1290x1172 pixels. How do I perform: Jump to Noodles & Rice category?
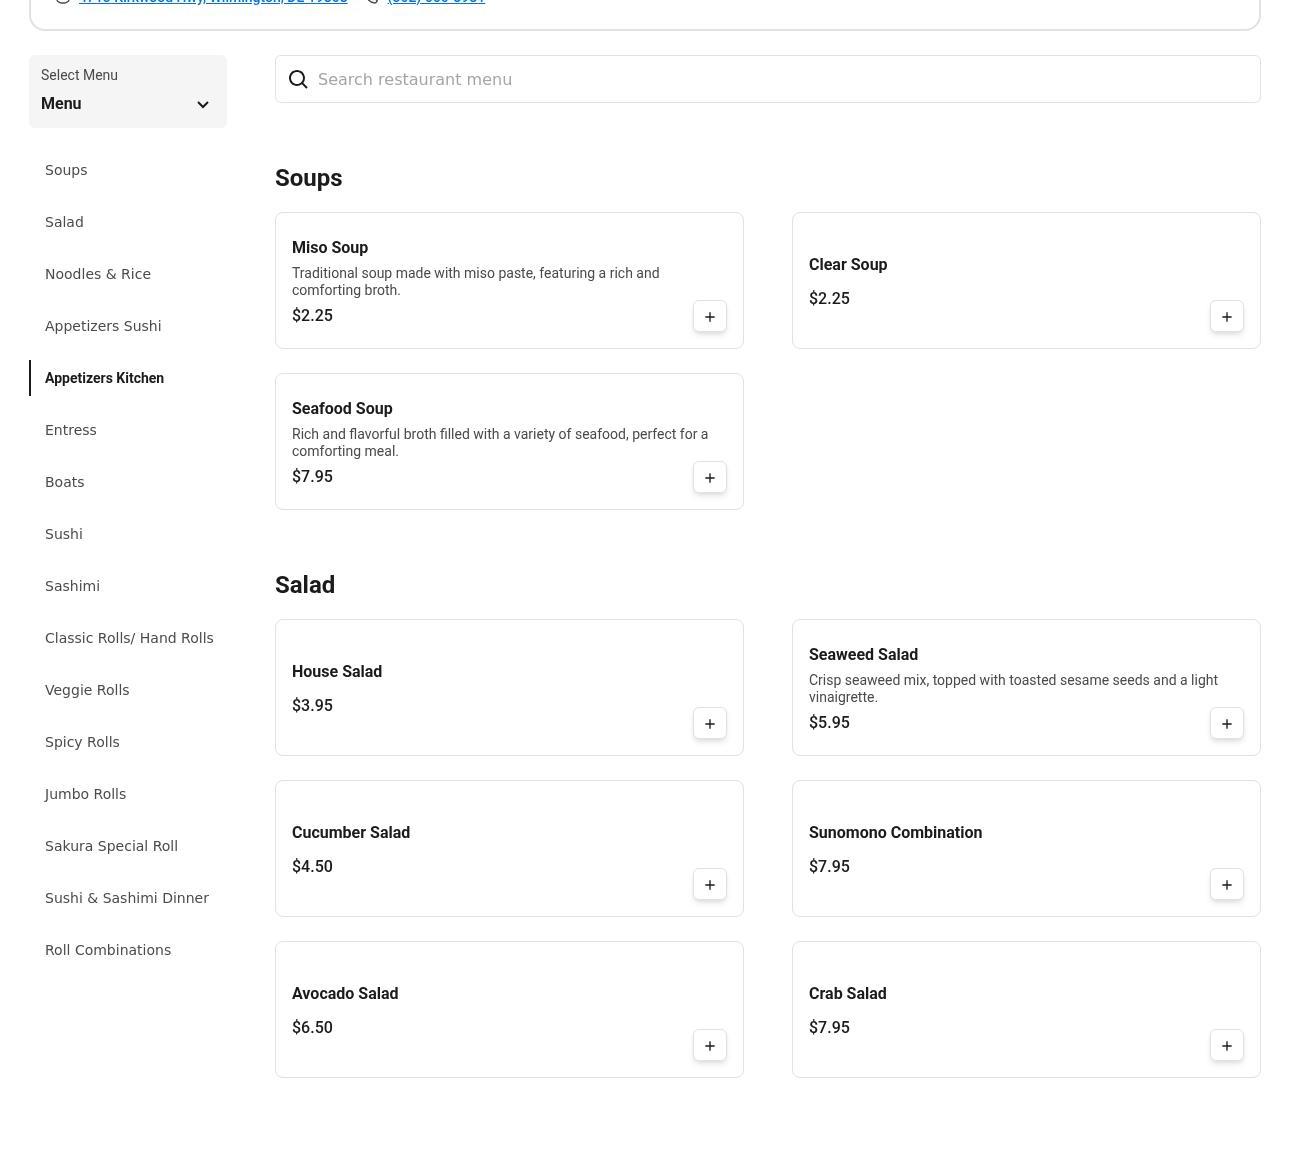pos(98,274)
